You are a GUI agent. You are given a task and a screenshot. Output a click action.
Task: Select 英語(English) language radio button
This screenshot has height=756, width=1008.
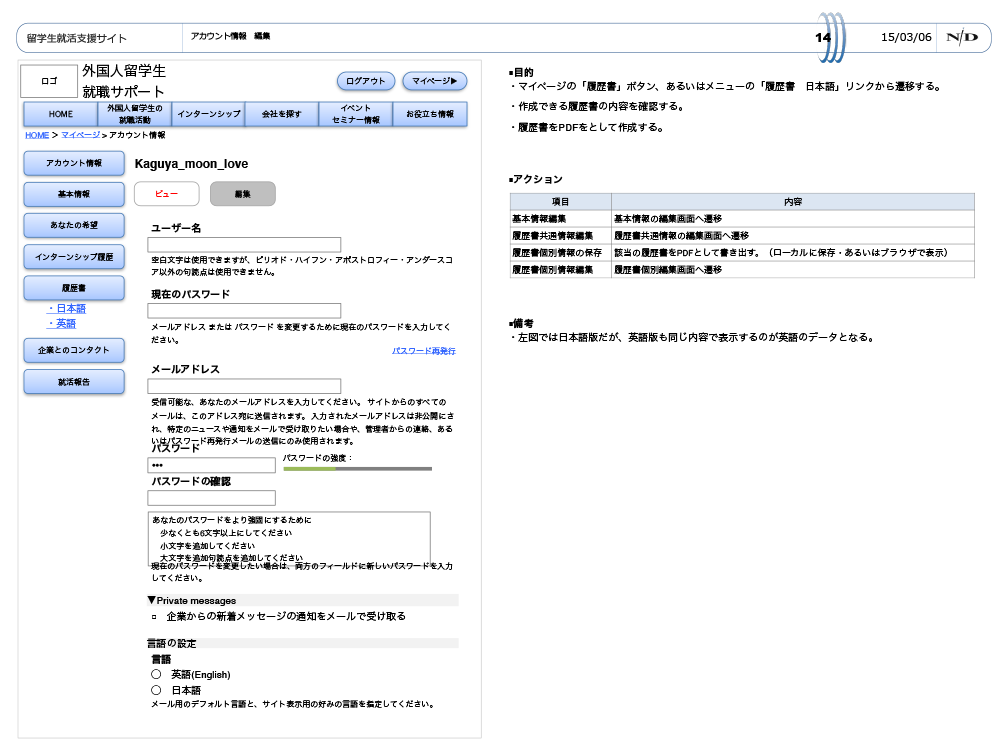(x=156, y=675)
